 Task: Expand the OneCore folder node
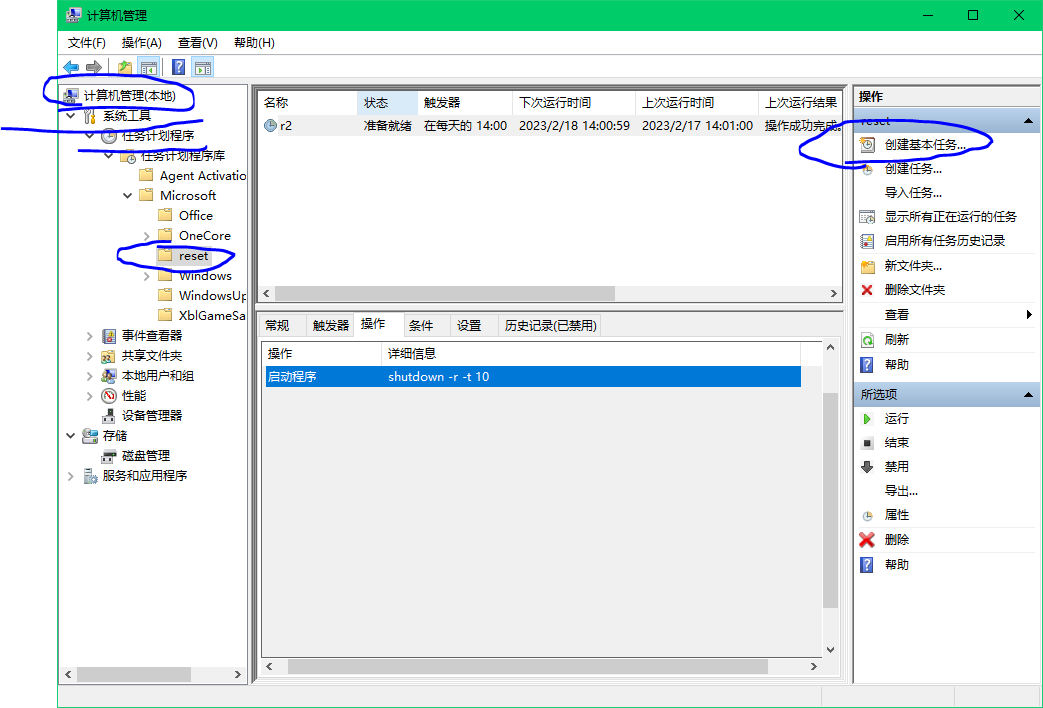pyautogui.click(x=147, y=236)
